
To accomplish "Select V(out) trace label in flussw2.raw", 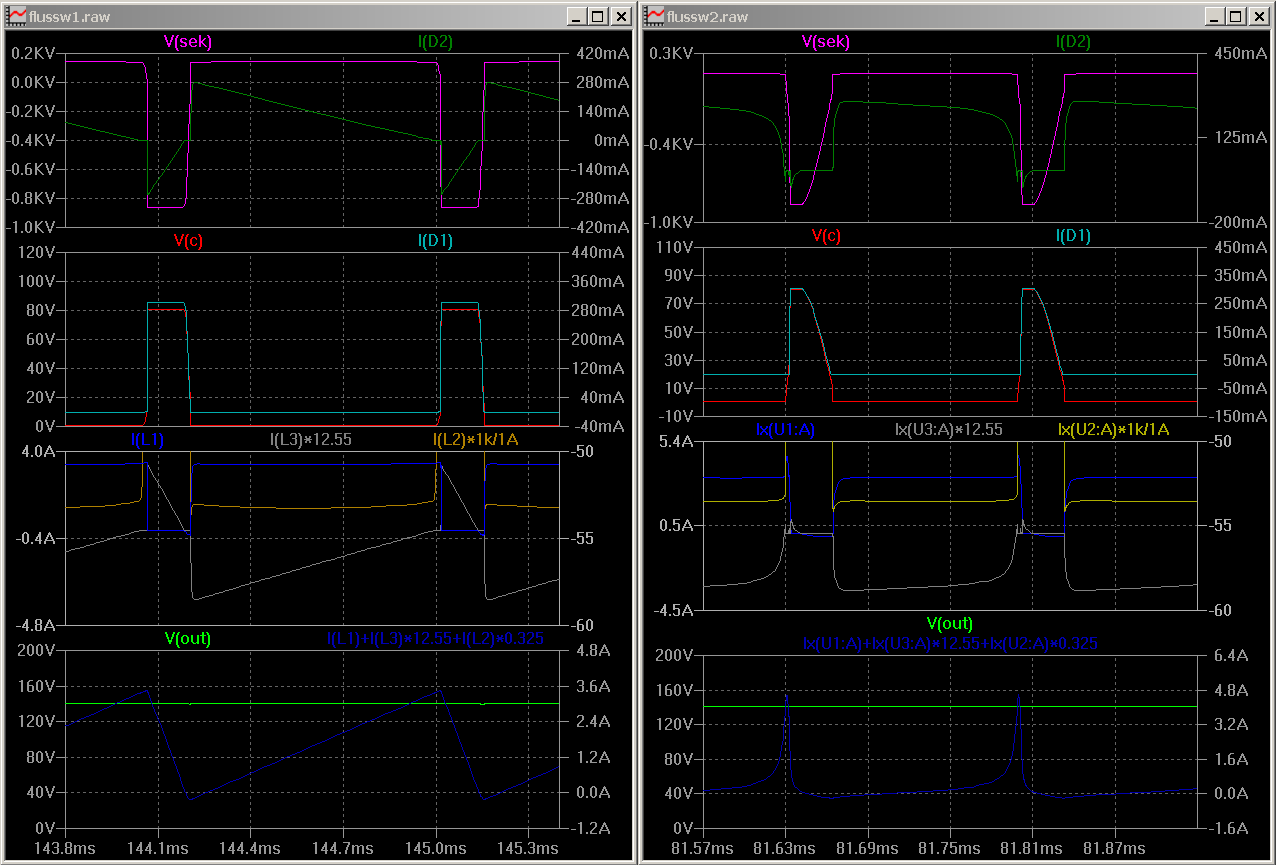I will (x=950, y=623).
